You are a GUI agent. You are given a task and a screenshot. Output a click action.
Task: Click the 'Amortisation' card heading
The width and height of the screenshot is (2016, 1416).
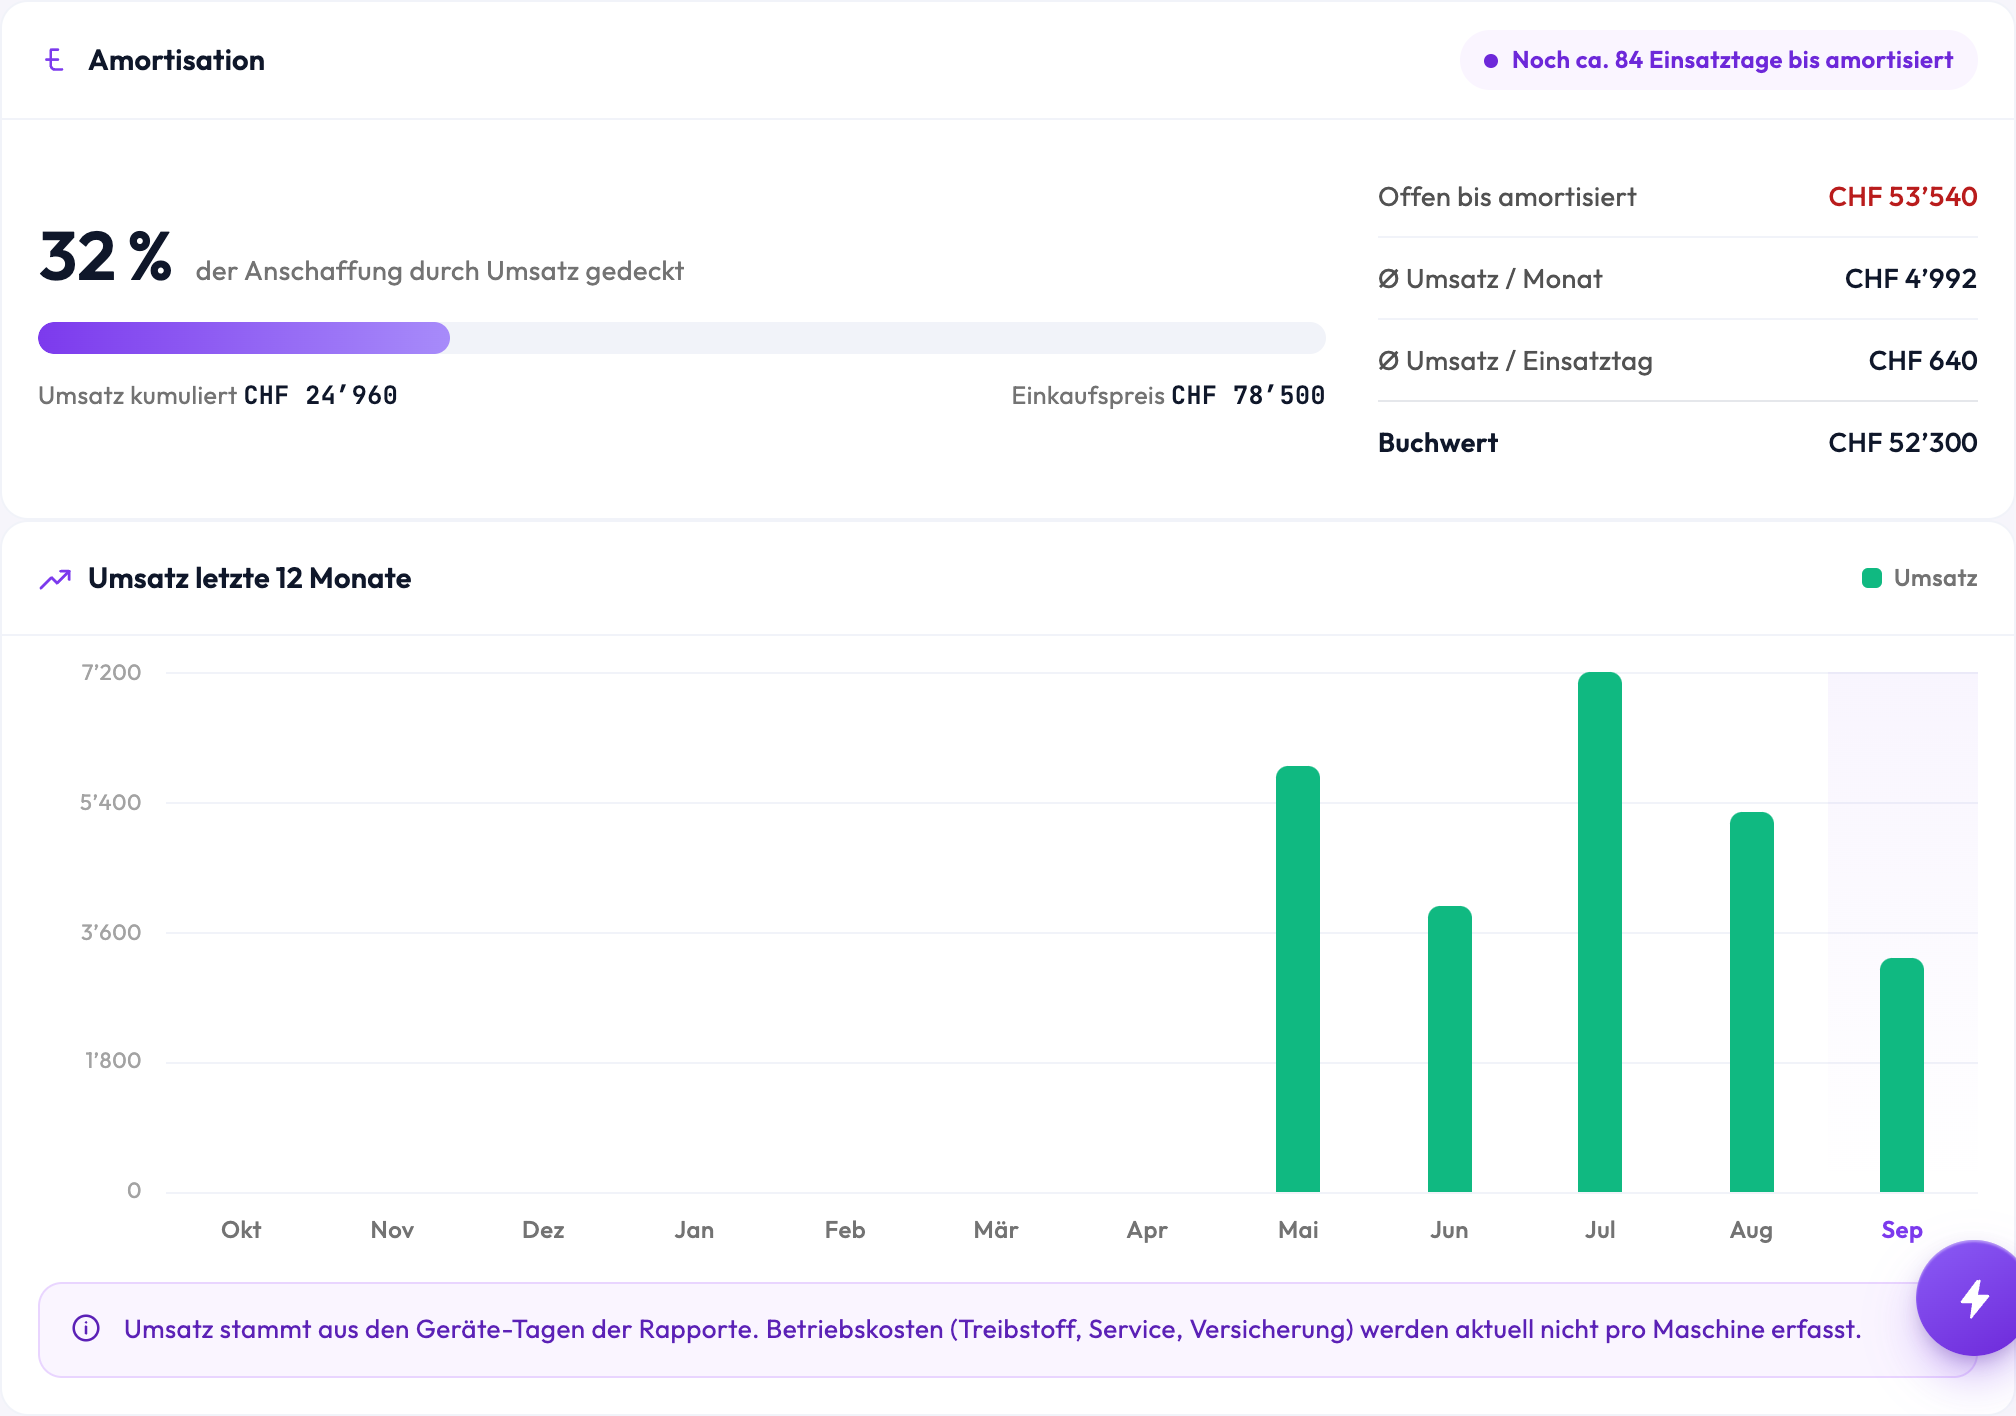coord(177,60)
